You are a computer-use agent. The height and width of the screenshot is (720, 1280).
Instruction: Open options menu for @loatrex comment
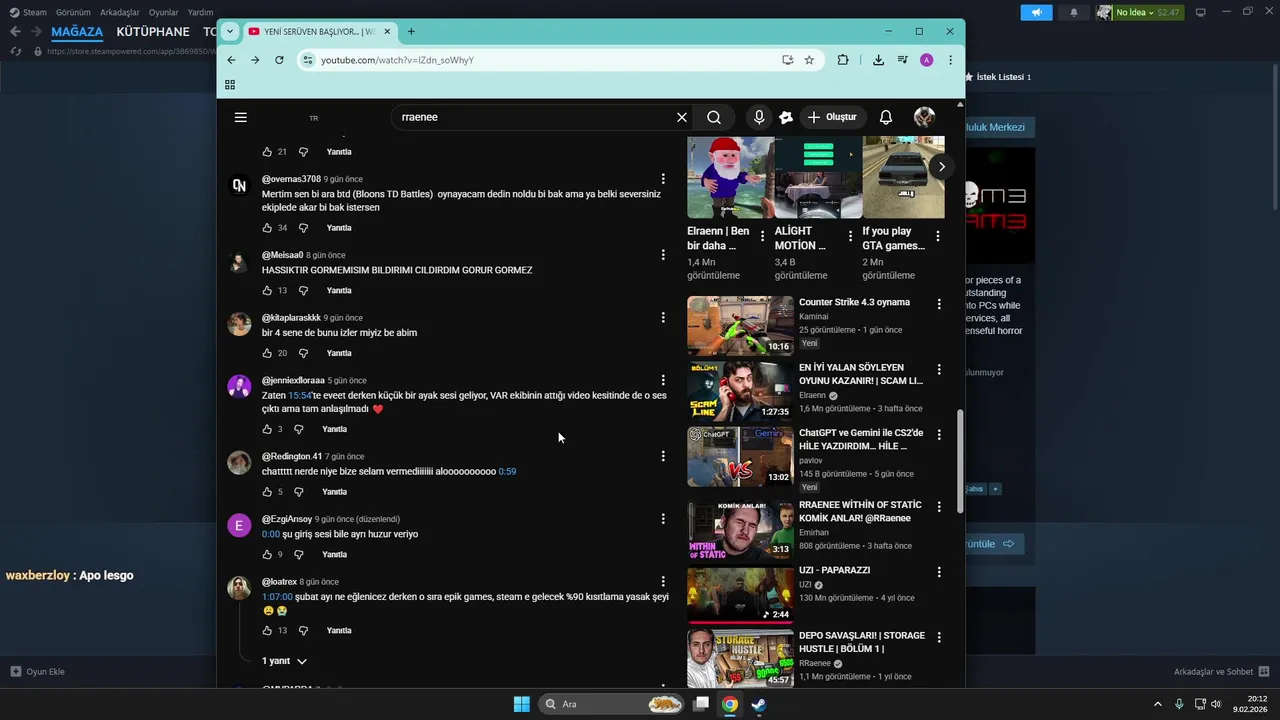coord(662,581)
